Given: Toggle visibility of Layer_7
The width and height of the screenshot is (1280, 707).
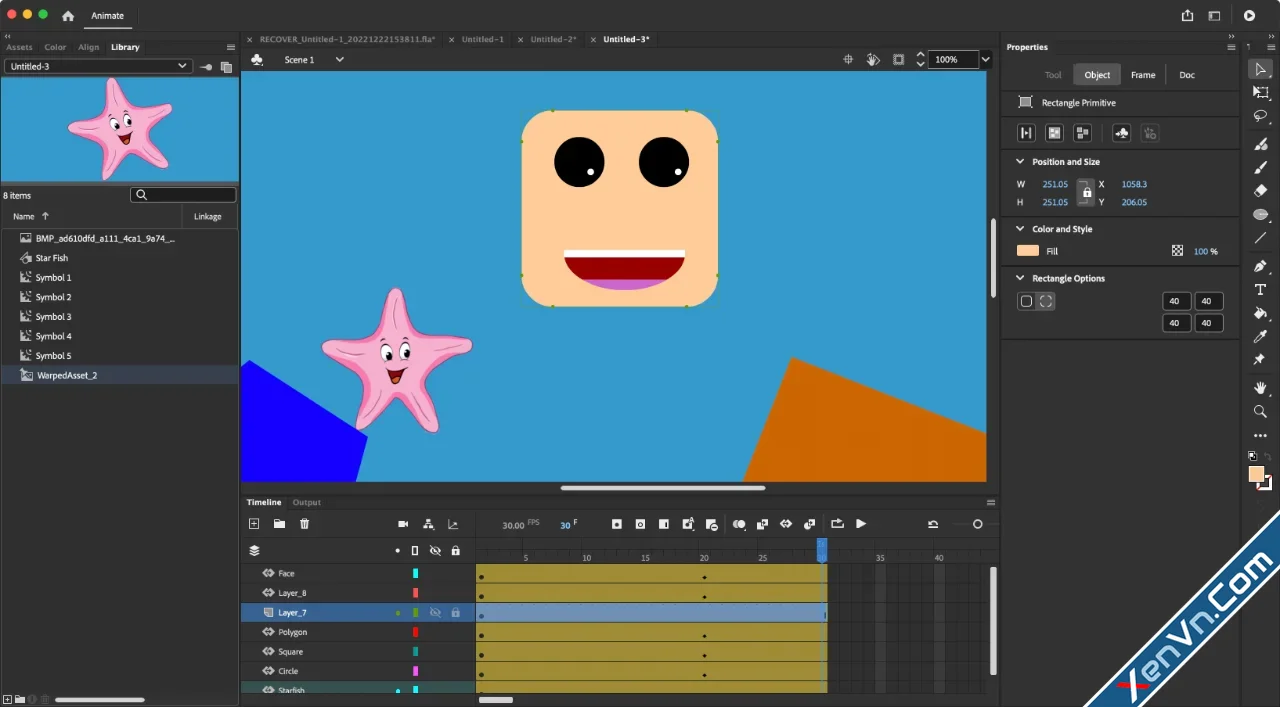Looking at the screenshot, I should tap(435, 612).
